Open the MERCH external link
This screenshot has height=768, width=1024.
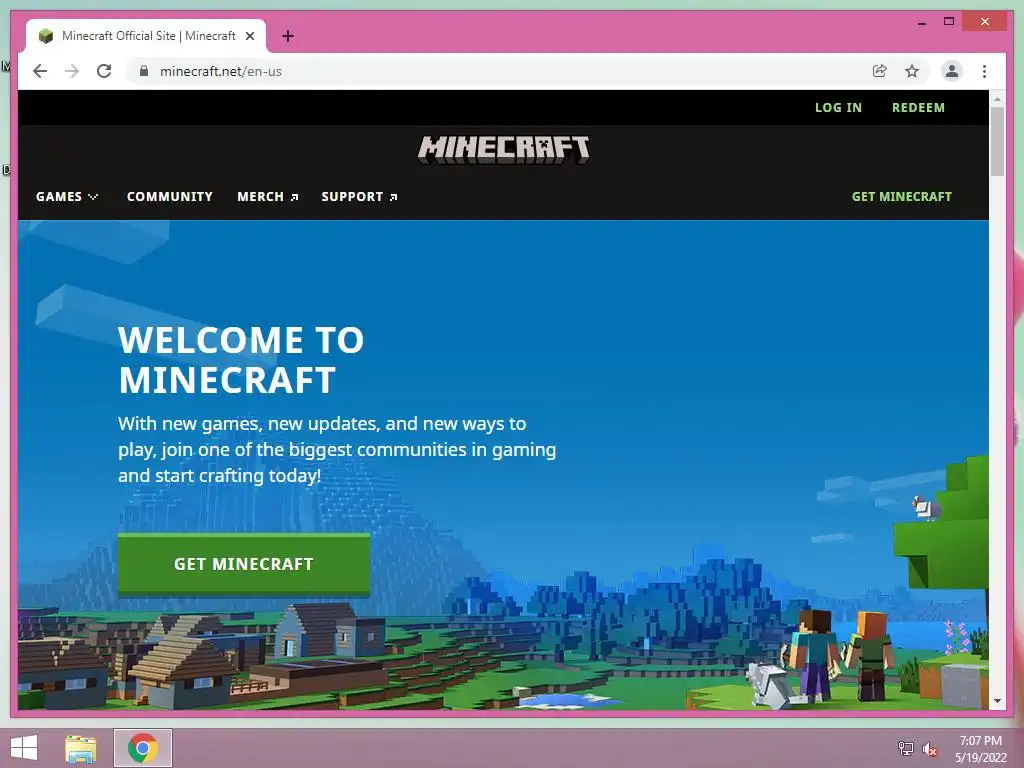(x=268, y=197)
